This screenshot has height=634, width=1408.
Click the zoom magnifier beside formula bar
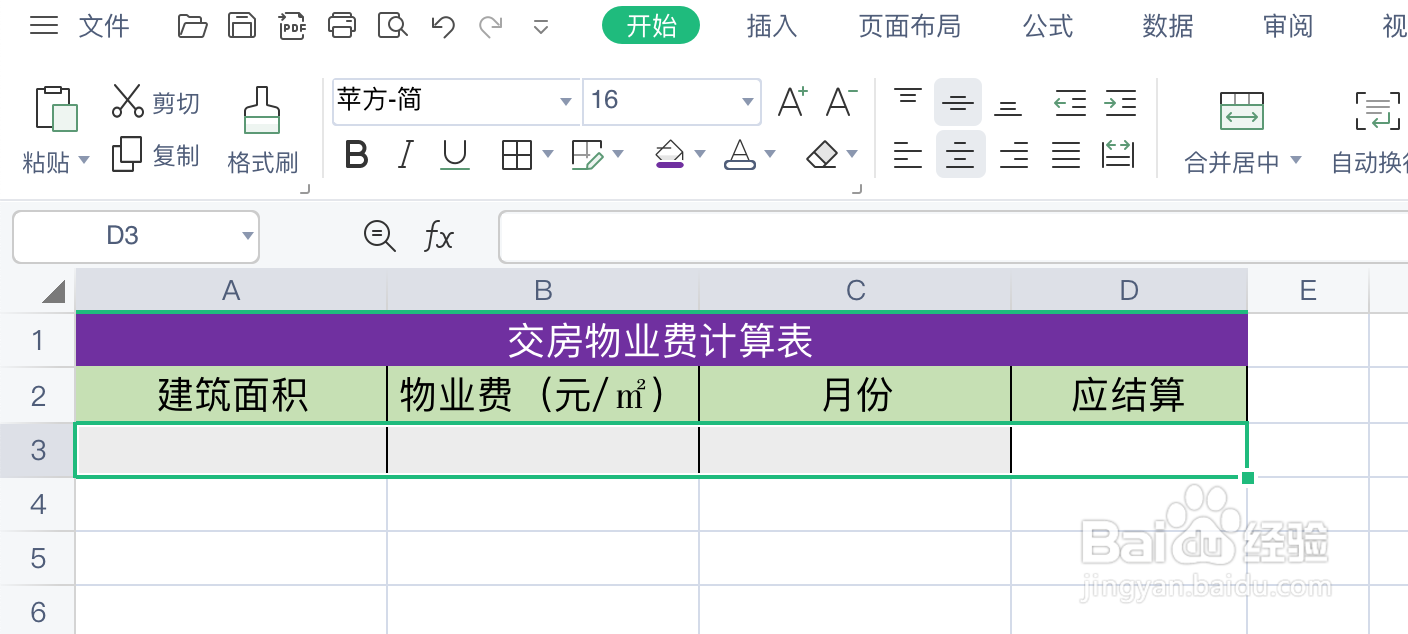click(x=379, y=236)
